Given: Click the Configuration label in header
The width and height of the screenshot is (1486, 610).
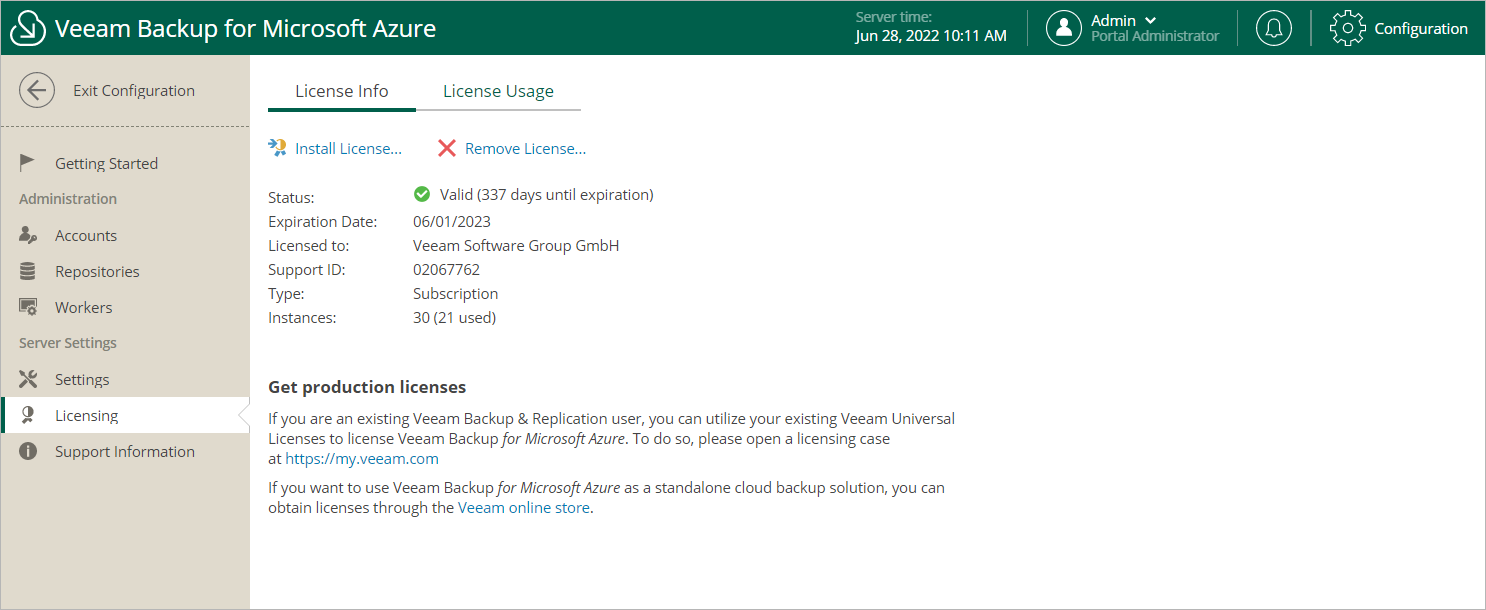Looking at the screenshot, I should pyautogui.click(x=1421, y=28).
